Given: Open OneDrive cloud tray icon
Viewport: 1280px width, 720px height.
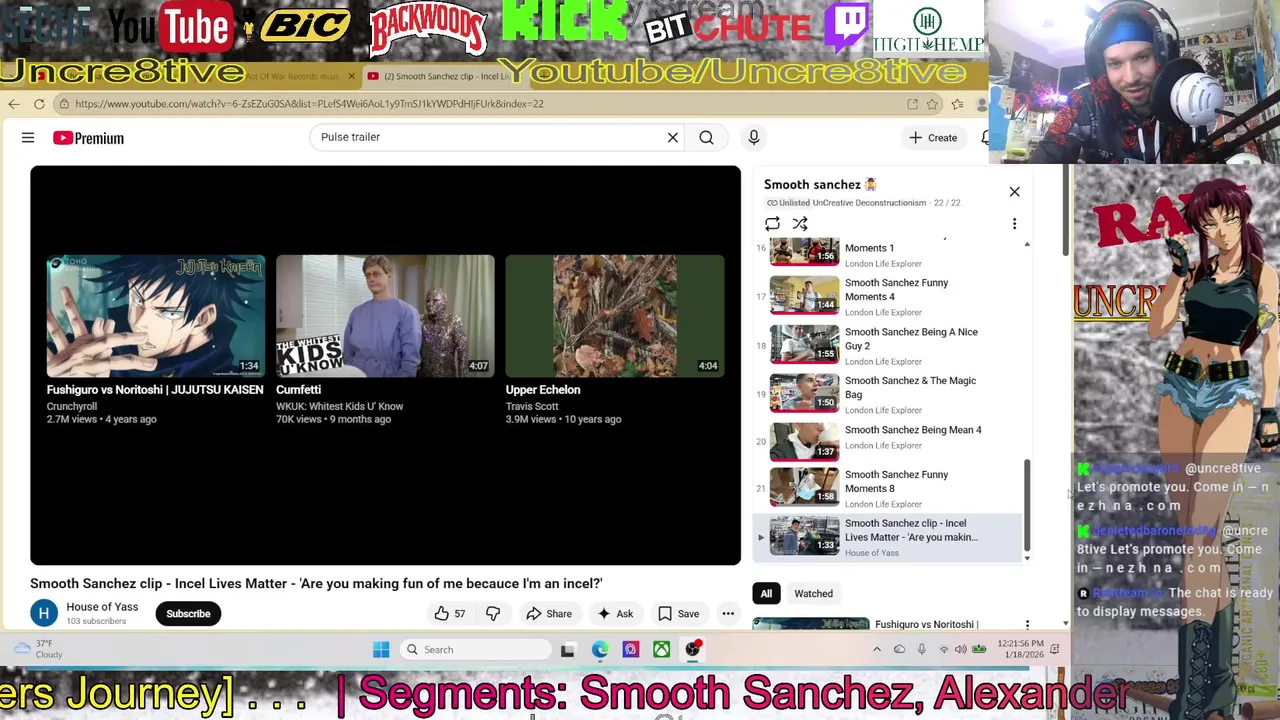Looking at the screenshot, I should tap(899, 650).
